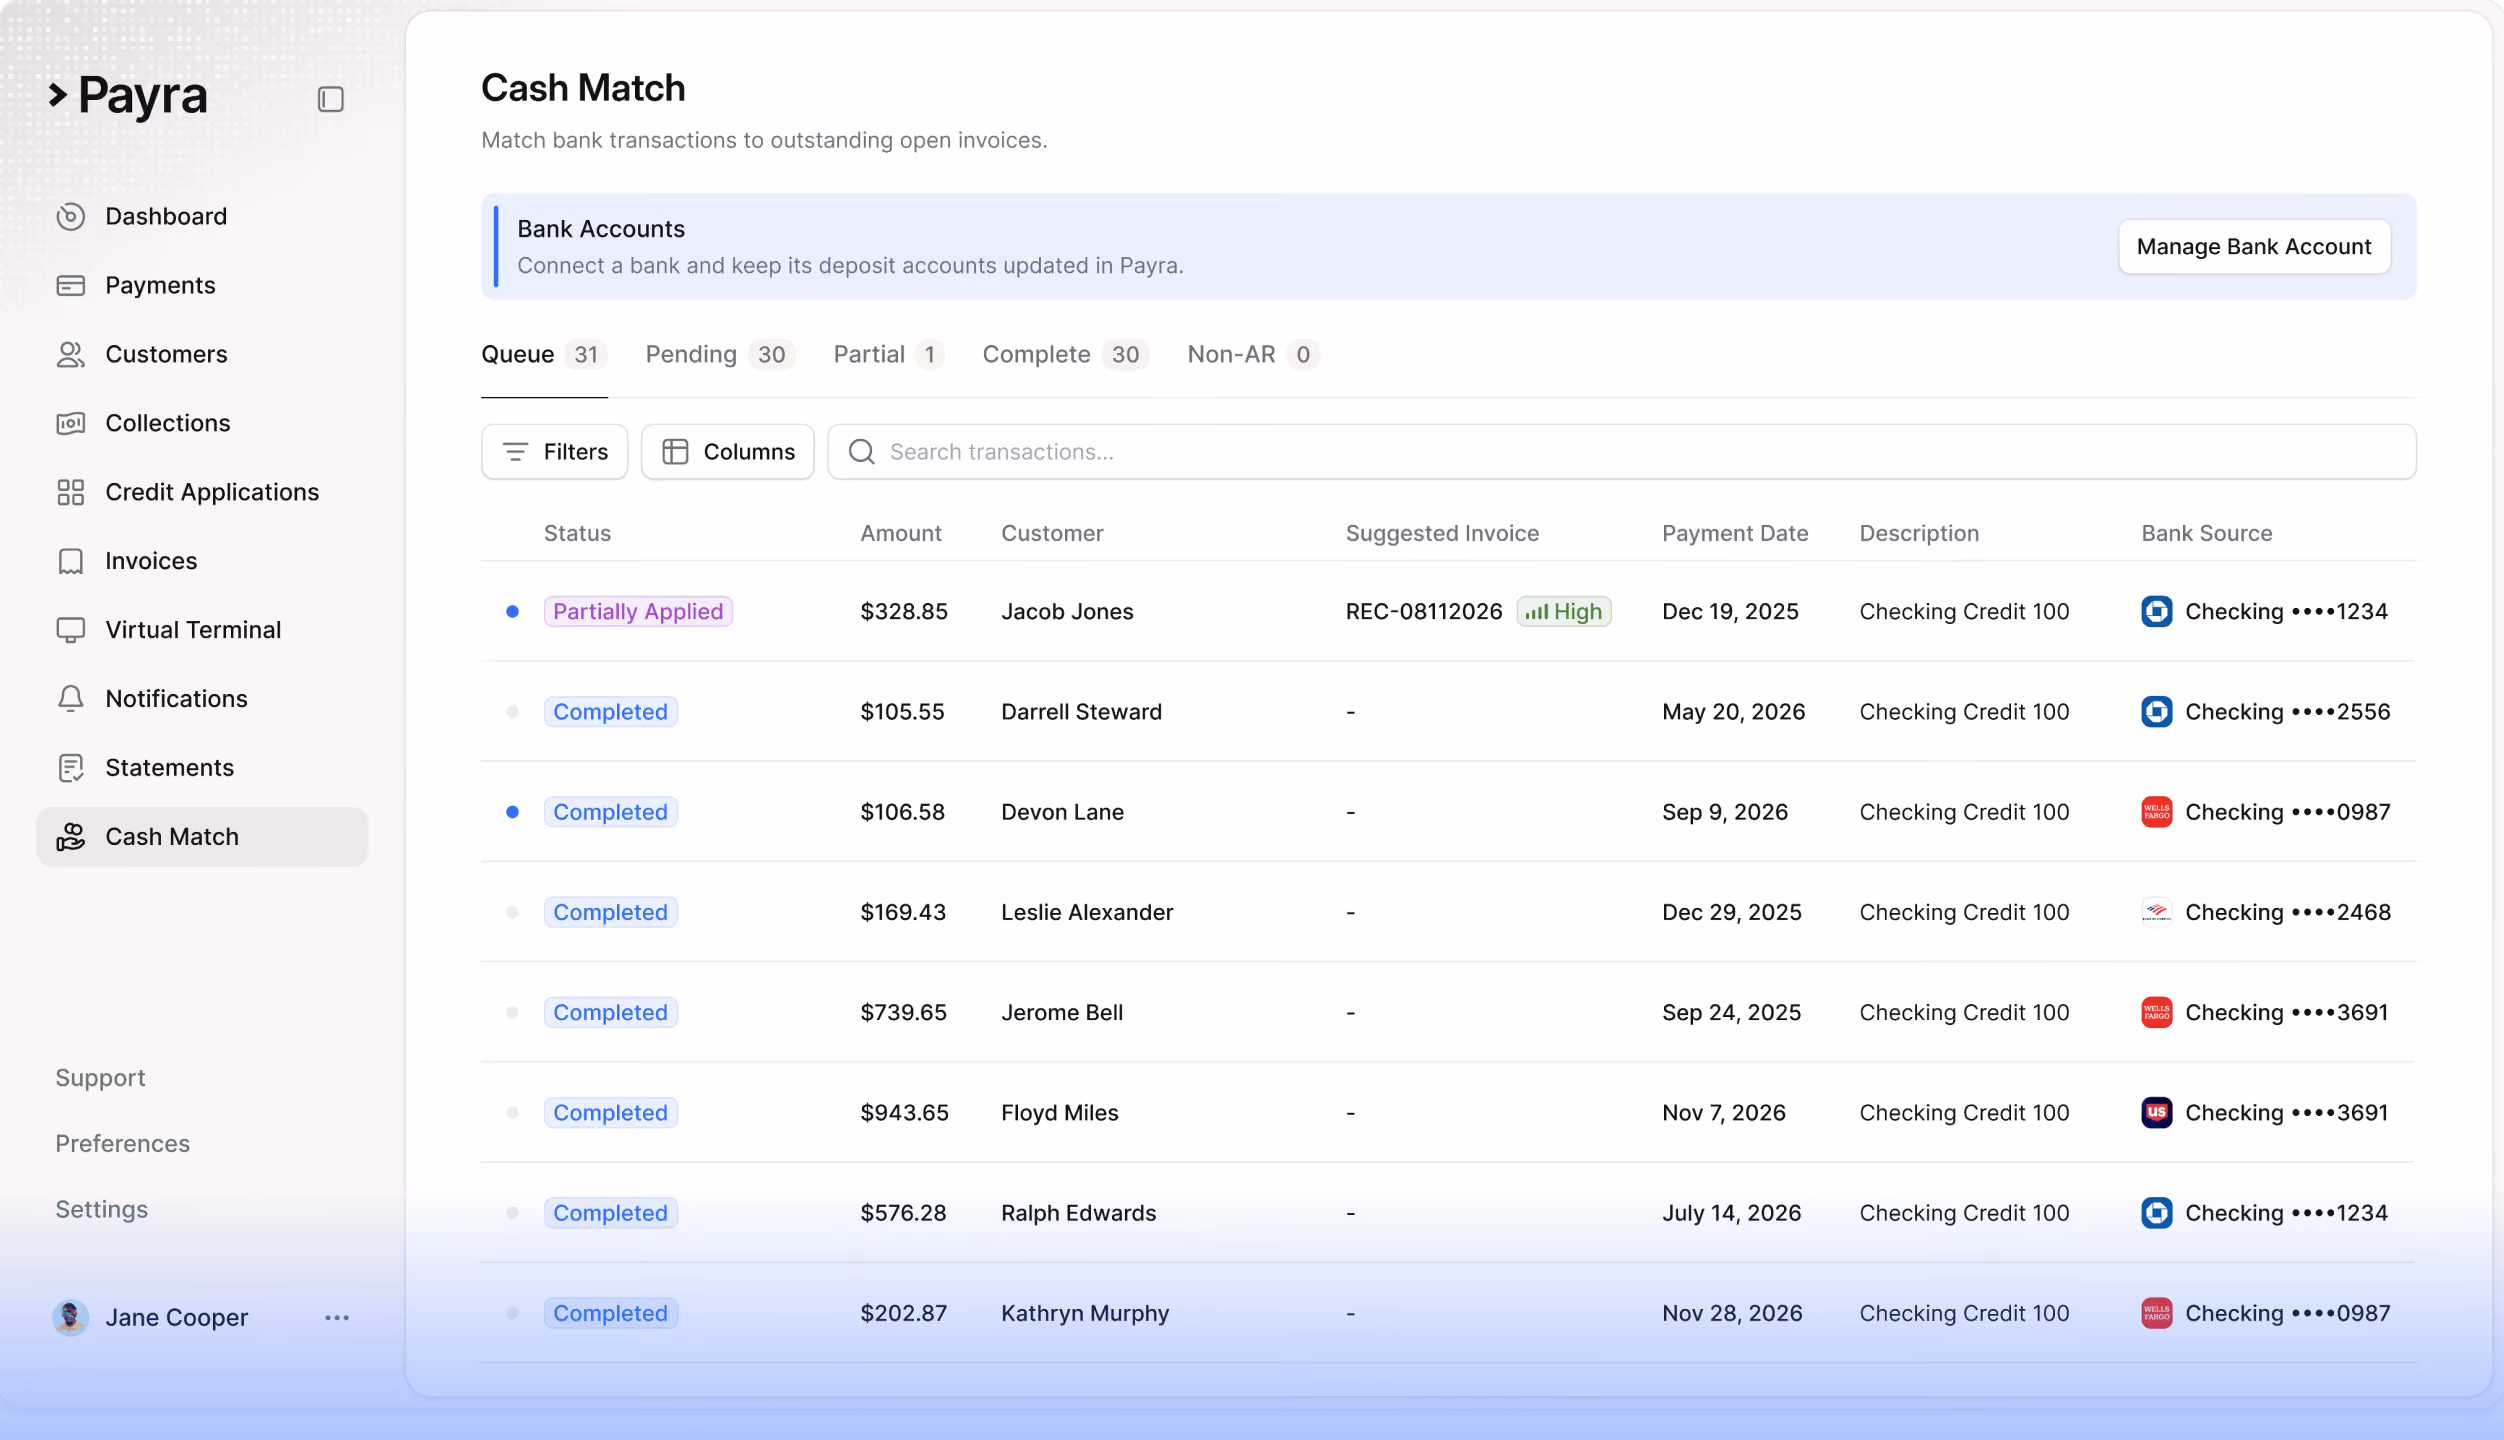Click the Payments card icon
The height and width of the screenshot is (1440, 2504).
[71, 285]
